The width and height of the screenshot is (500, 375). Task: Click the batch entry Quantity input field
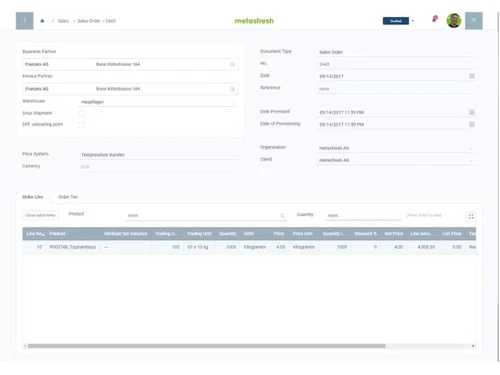(x=363, y=216)
